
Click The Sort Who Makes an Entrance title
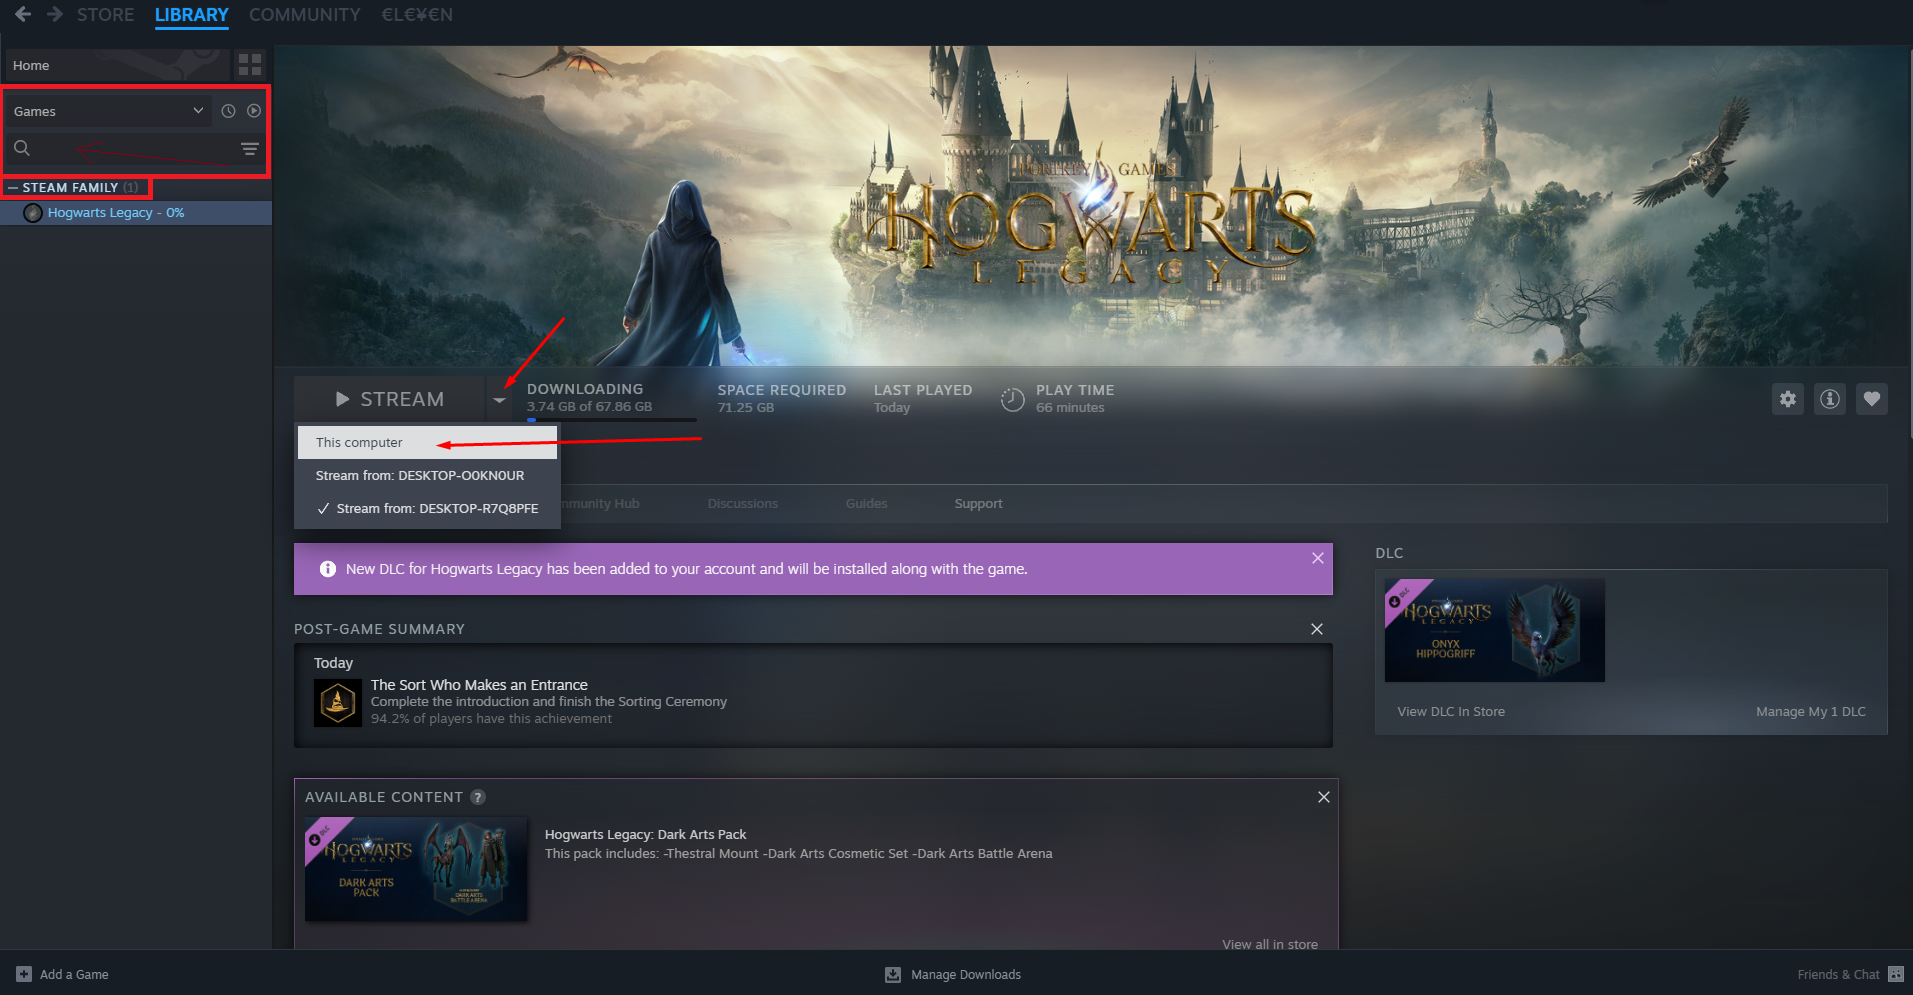pos(479,685)
